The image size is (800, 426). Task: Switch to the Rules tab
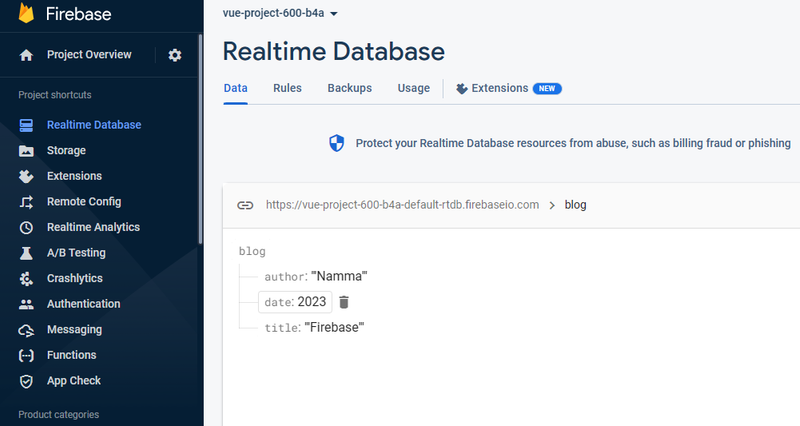287,88
